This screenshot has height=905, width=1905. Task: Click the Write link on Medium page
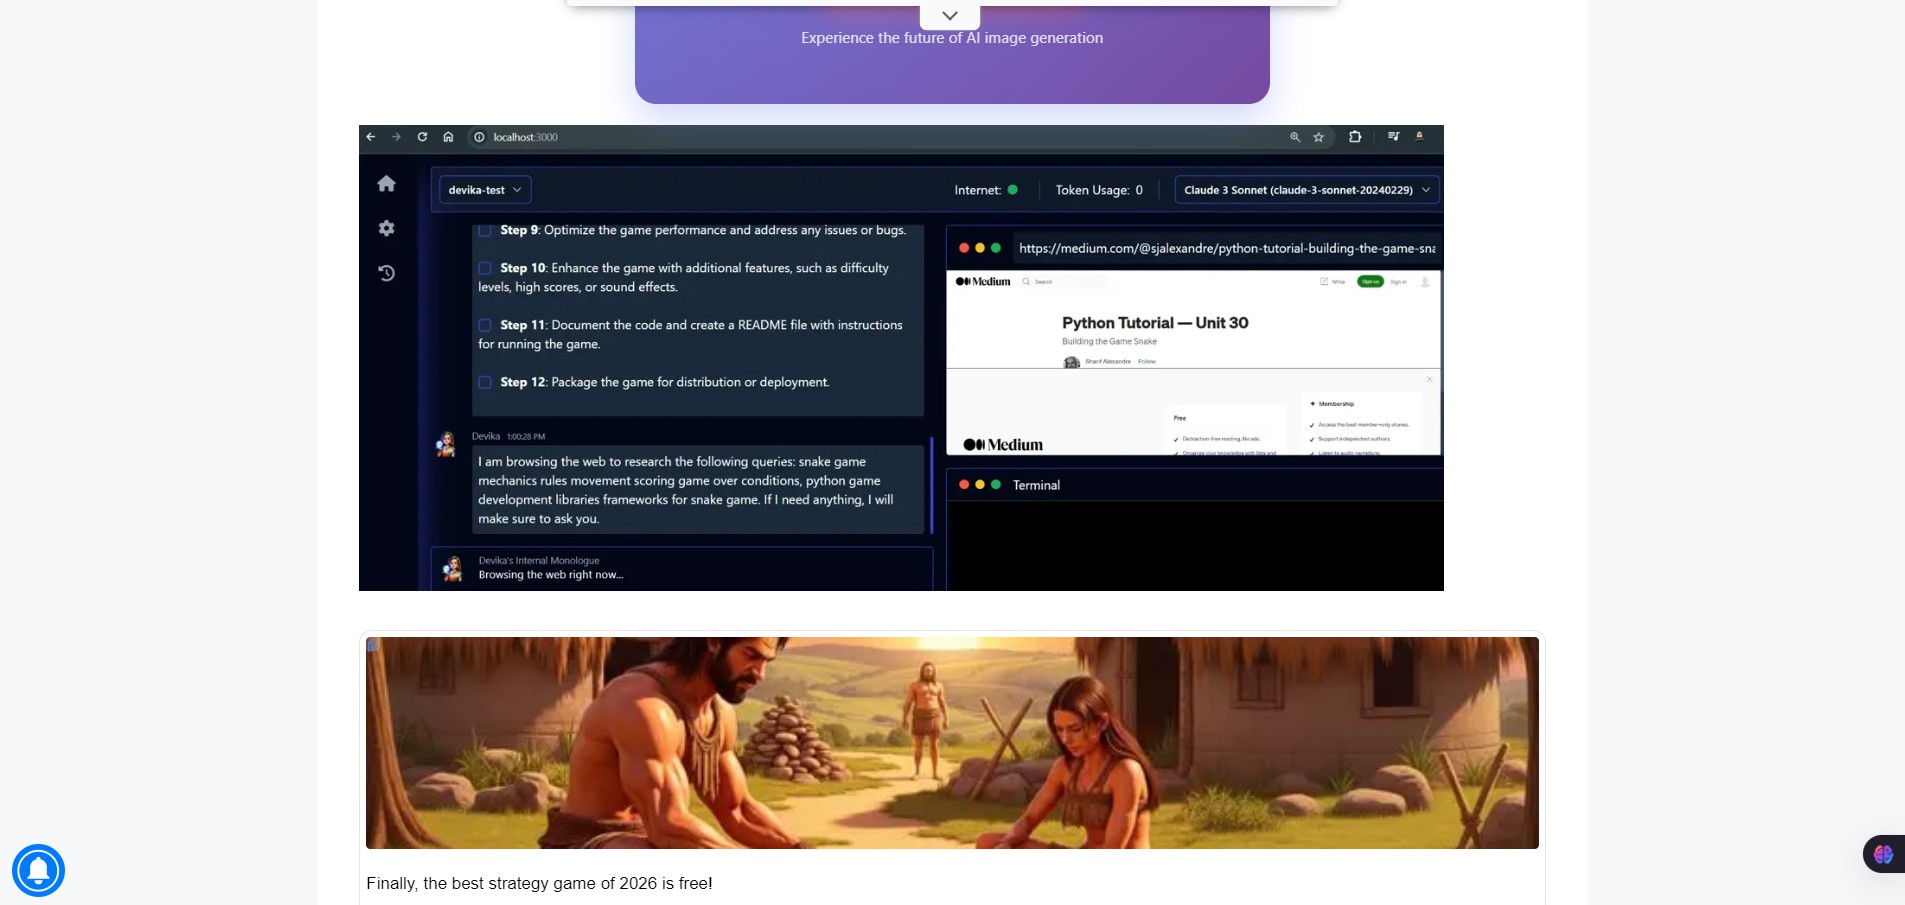click(1333, 282)
